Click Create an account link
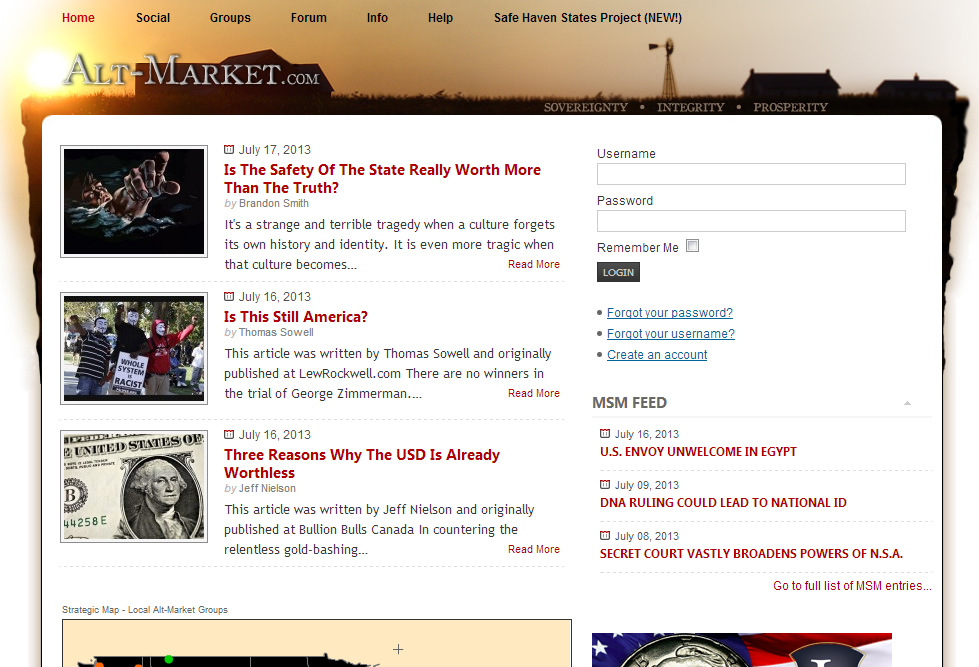 [x=657, y=355]
